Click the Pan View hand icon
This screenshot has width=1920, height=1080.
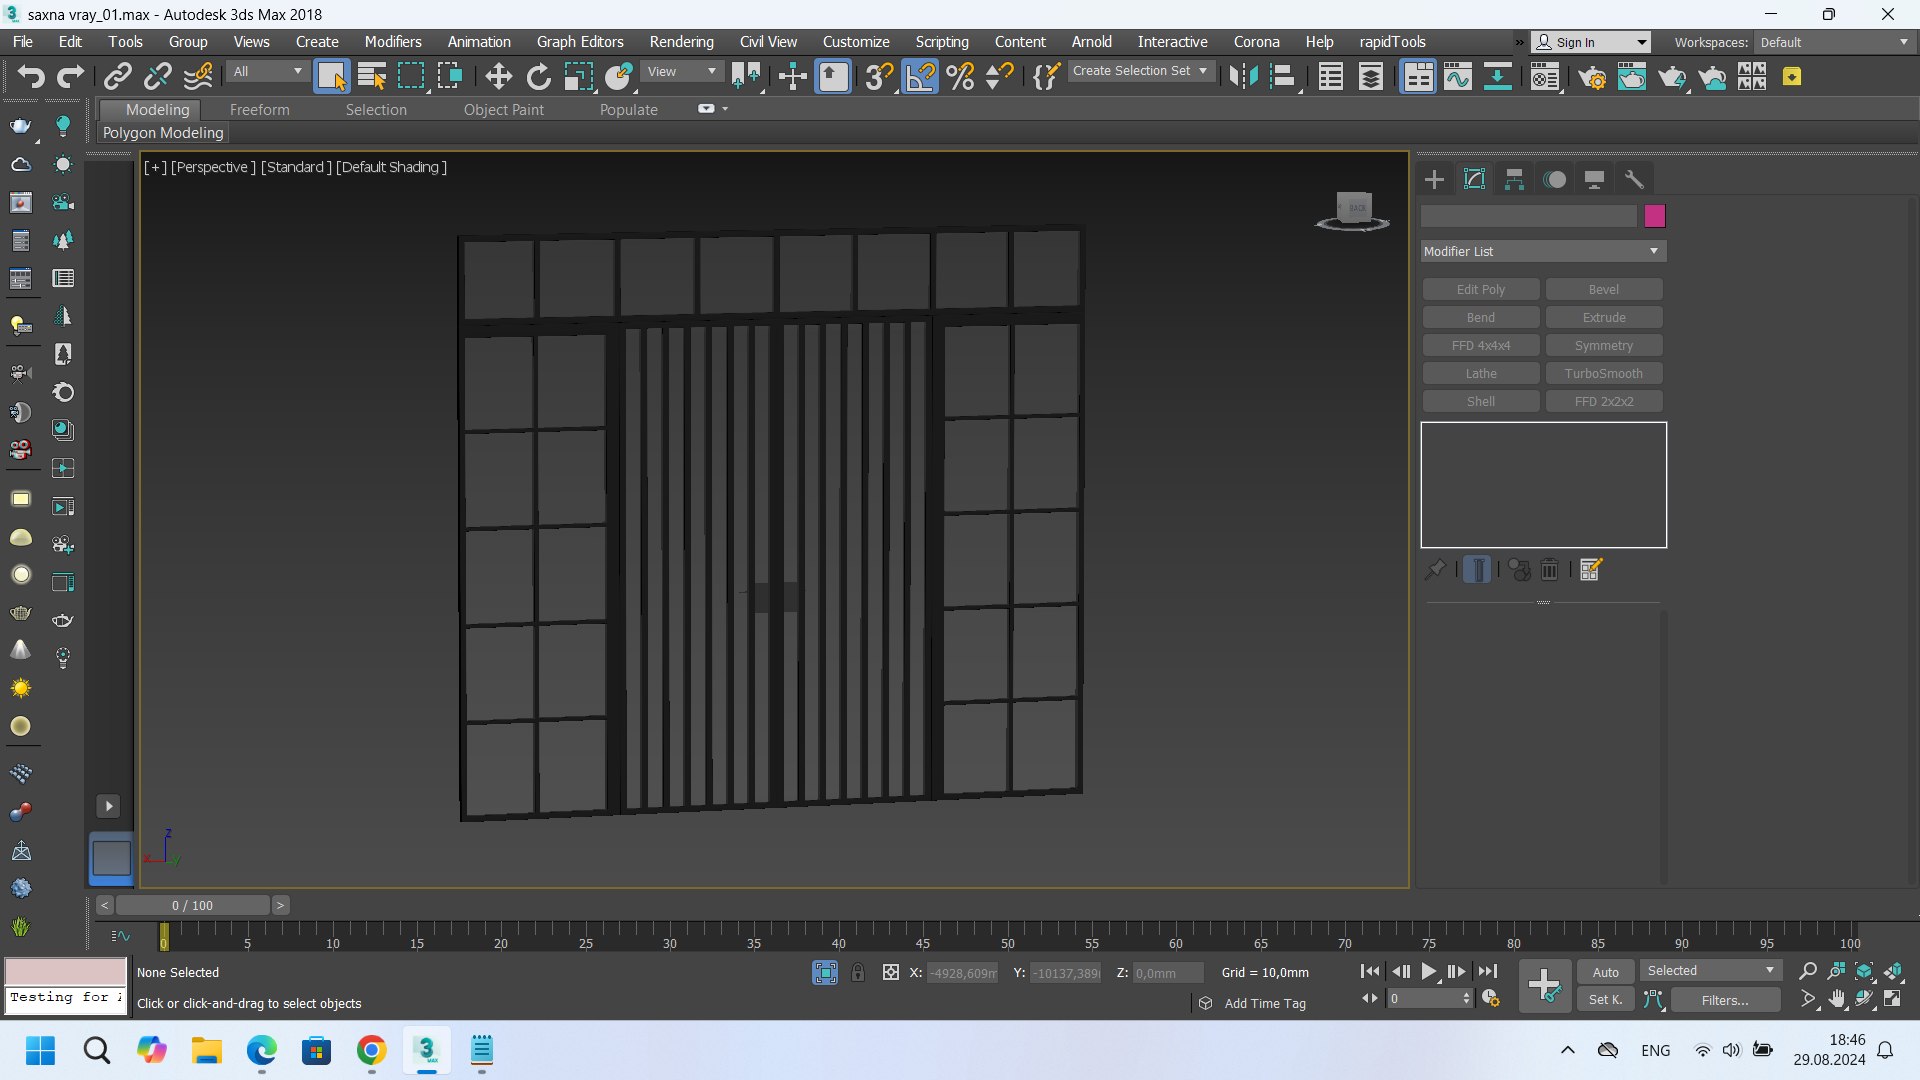click(x=1836, y=999)
